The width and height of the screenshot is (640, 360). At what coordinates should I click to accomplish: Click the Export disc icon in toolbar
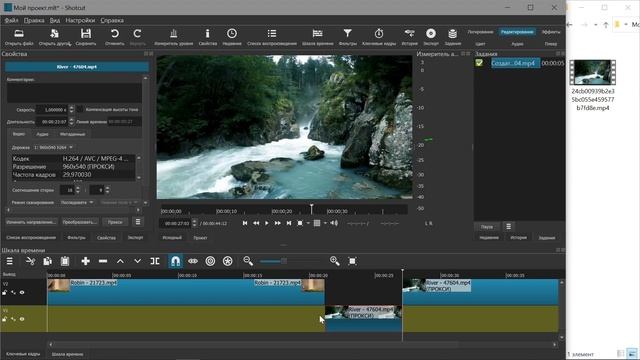click(x=431, y=33)
